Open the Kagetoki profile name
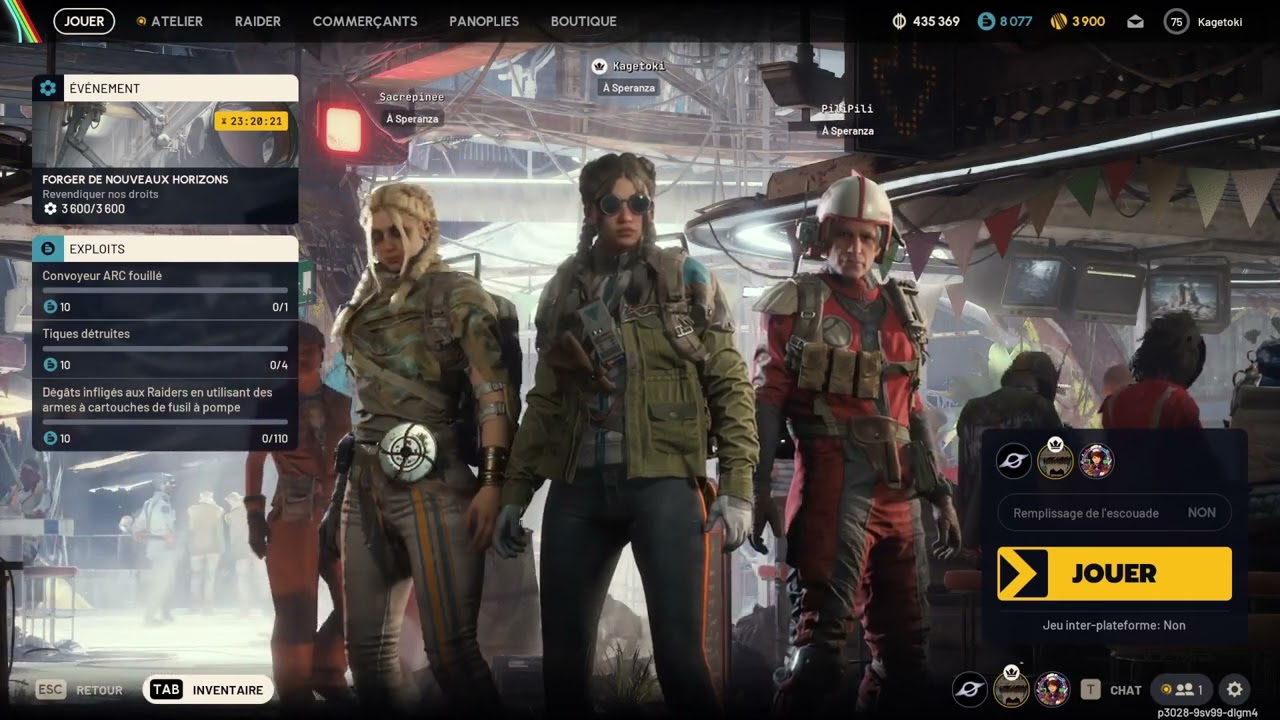Image resolution: width=1280 pixels, height=720 pixels. 1220,21
